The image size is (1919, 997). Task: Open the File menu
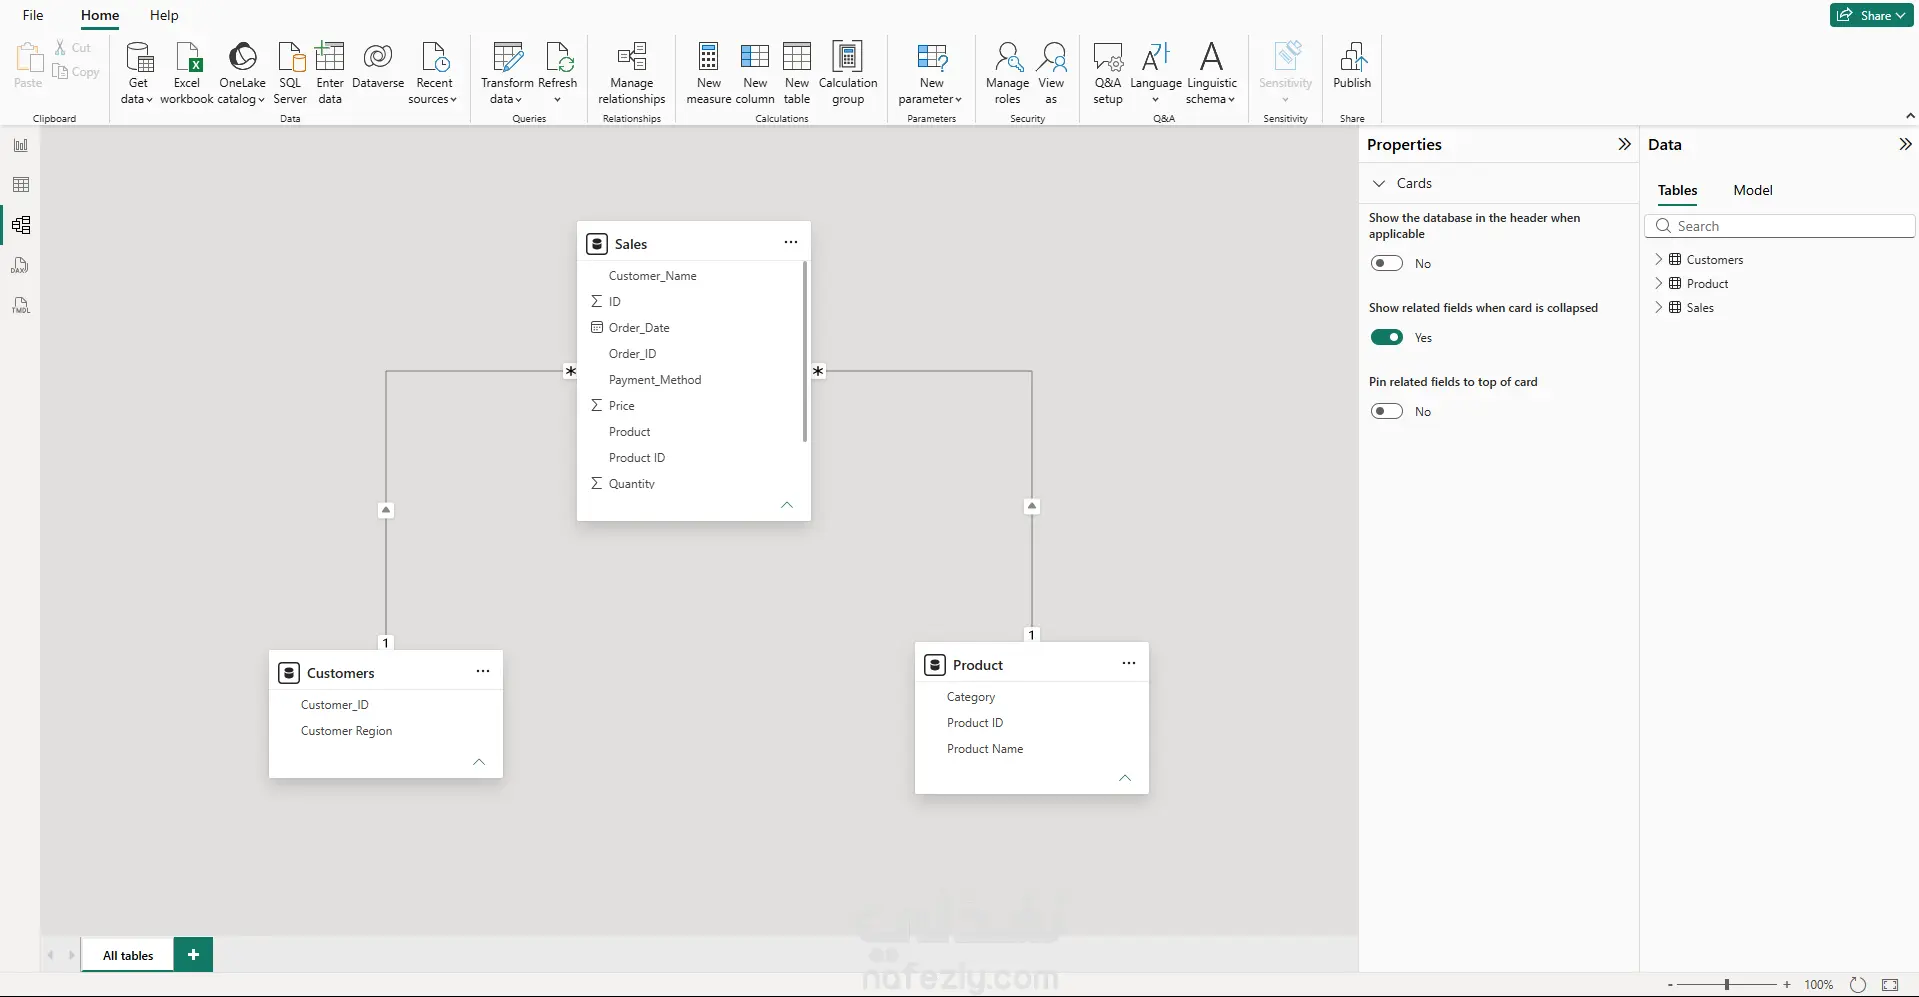(33, 15)
